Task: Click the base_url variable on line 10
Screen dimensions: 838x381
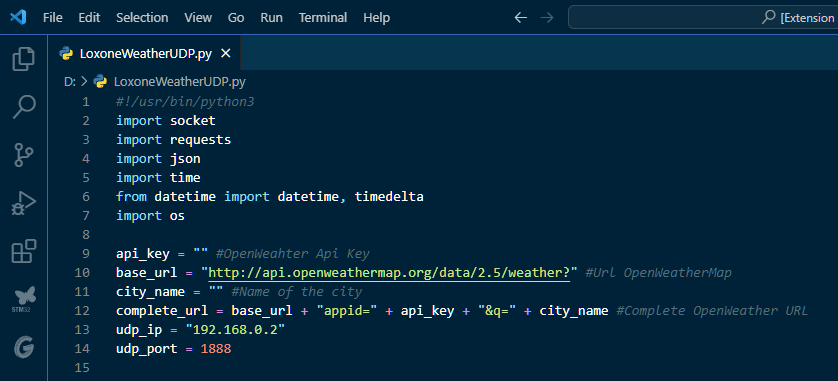Action: click(x=146, y=273)
